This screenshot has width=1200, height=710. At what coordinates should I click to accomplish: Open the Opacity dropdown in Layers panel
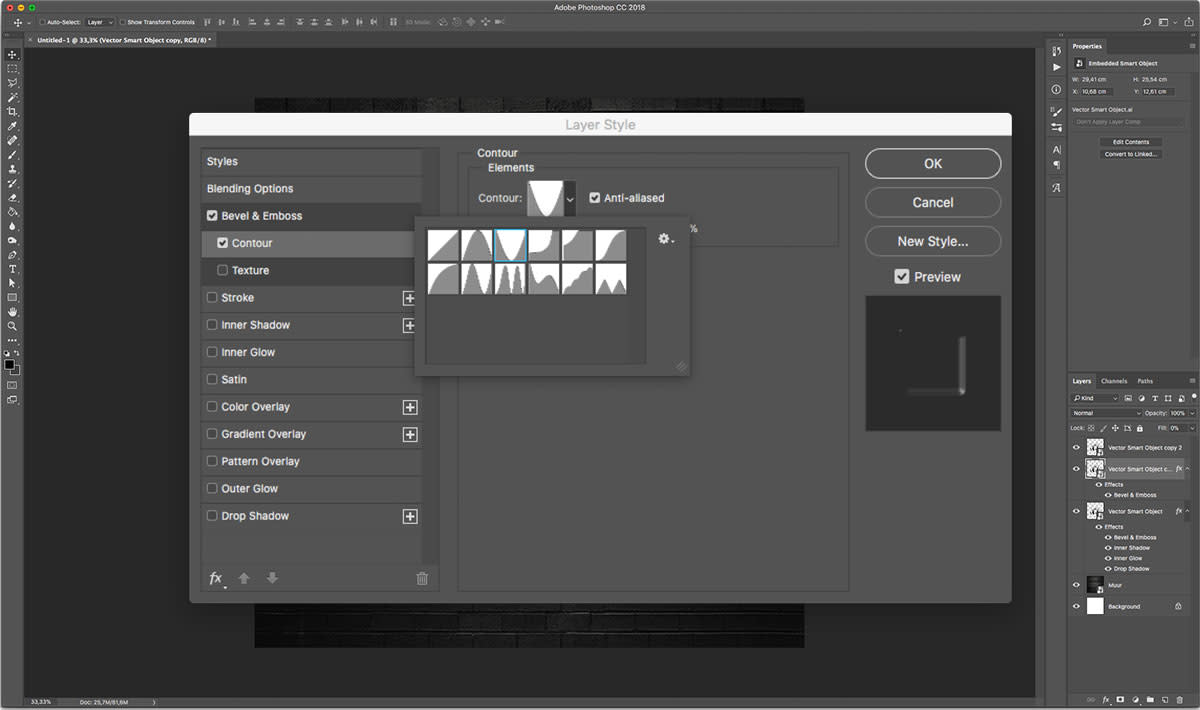pyautogui.click(x=1191, y=413)
